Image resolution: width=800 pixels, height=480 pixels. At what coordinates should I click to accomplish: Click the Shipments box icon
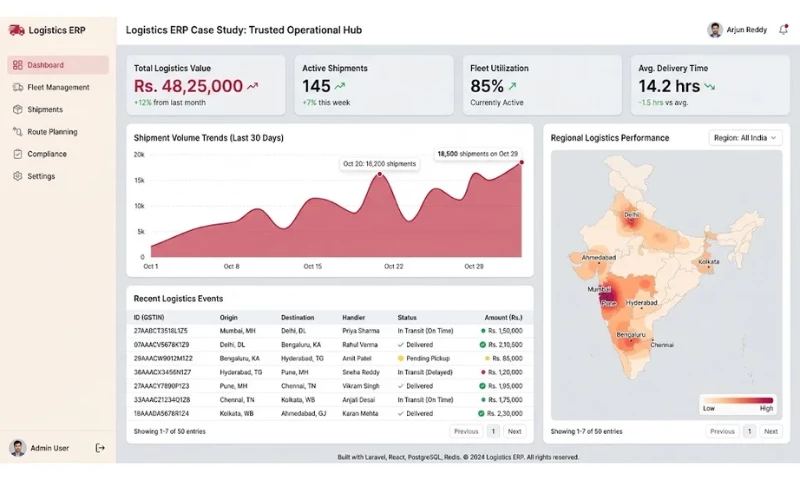pos(18,109)
